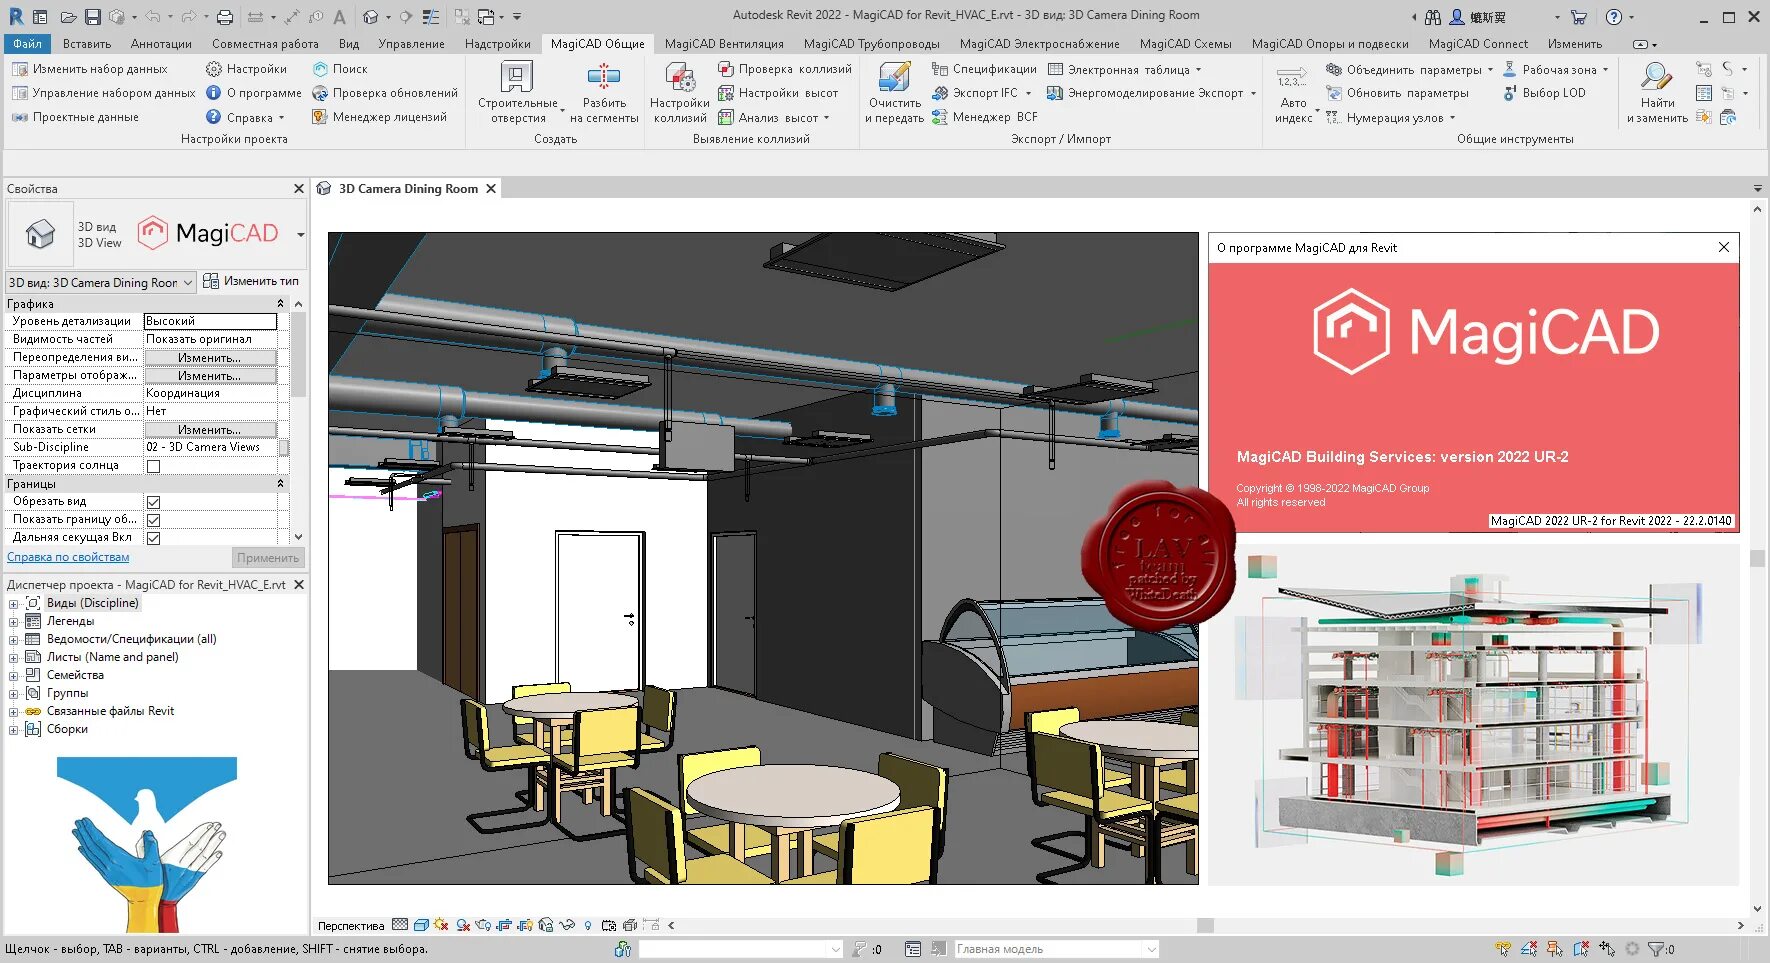1770x963 pixels.
Task: Click Изменить button for Показать сетки
Action: click(210, 430)
